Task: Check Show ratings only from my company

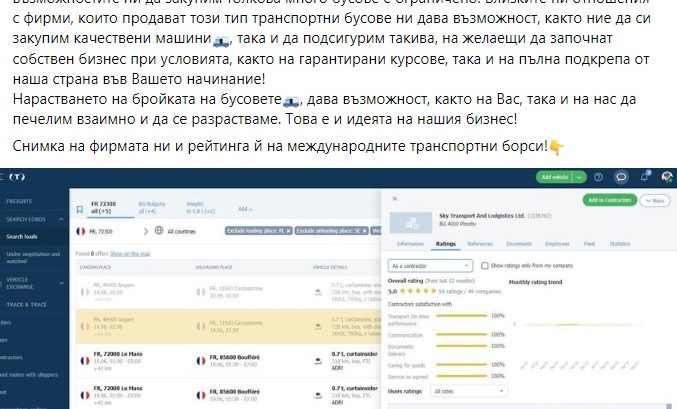Action: coord(485,266)
